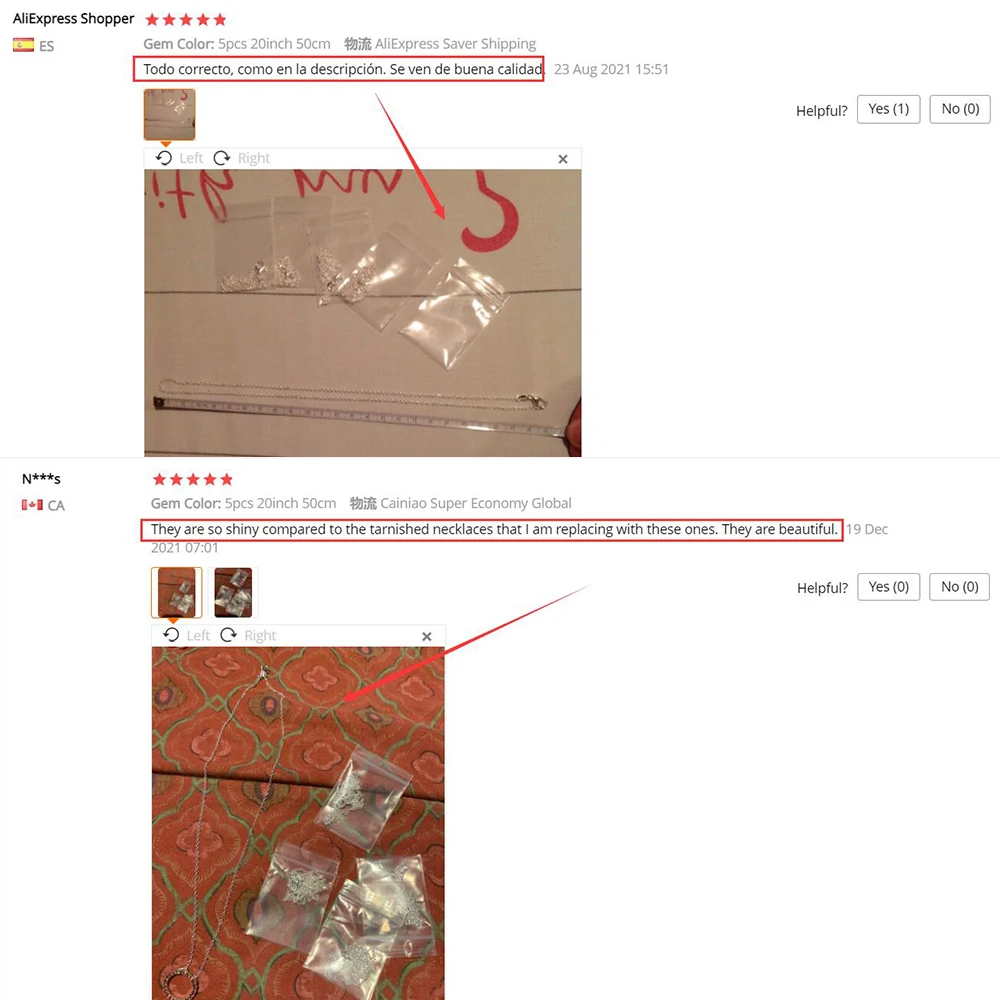Click the Spain flag icon
This screenshot has height=1000, width=1000.
(x=24, y=45)
